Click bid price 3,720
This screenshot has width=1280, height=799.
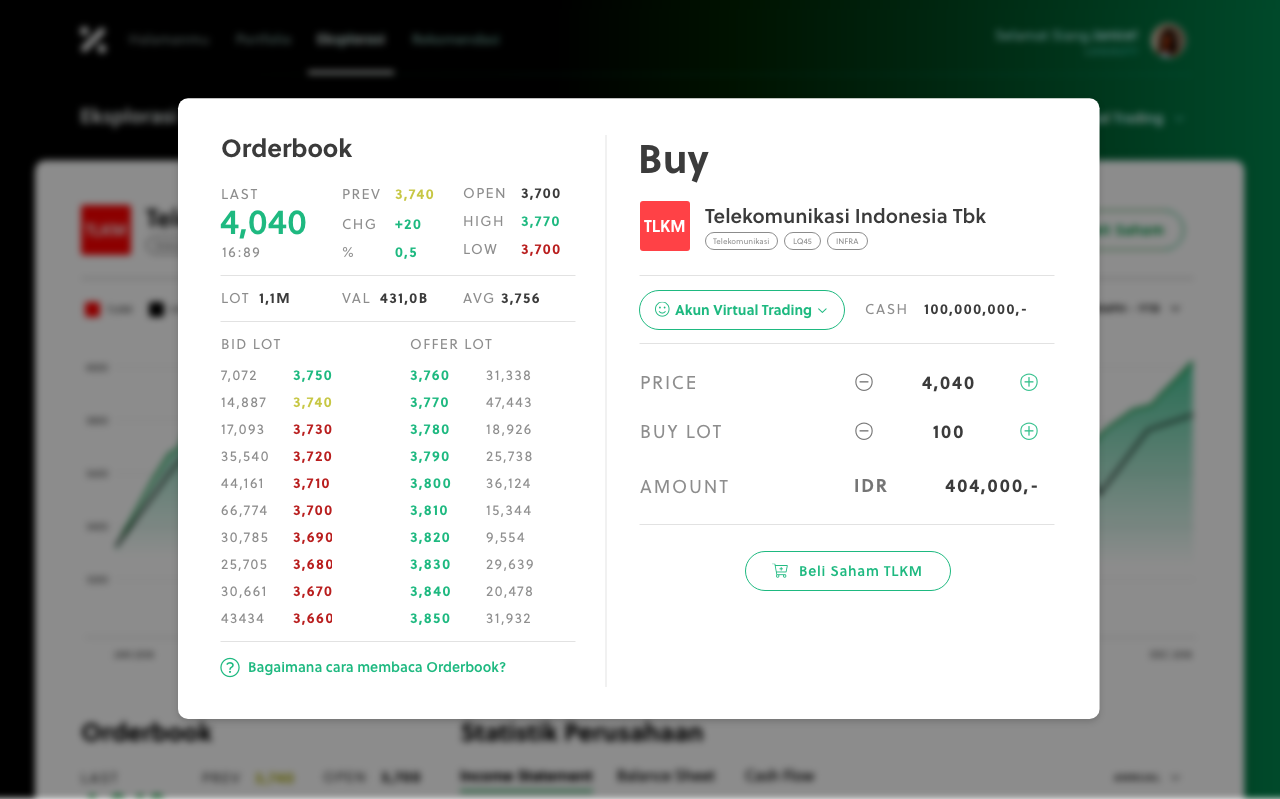click(x=312, y=457)
